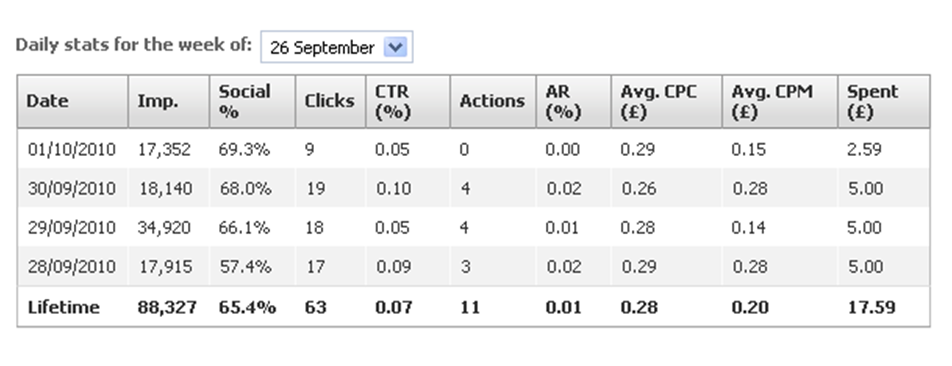Viewport: 952px width, 366px height.
Task: Select the Social % column header
Action: tap(253, 101)
